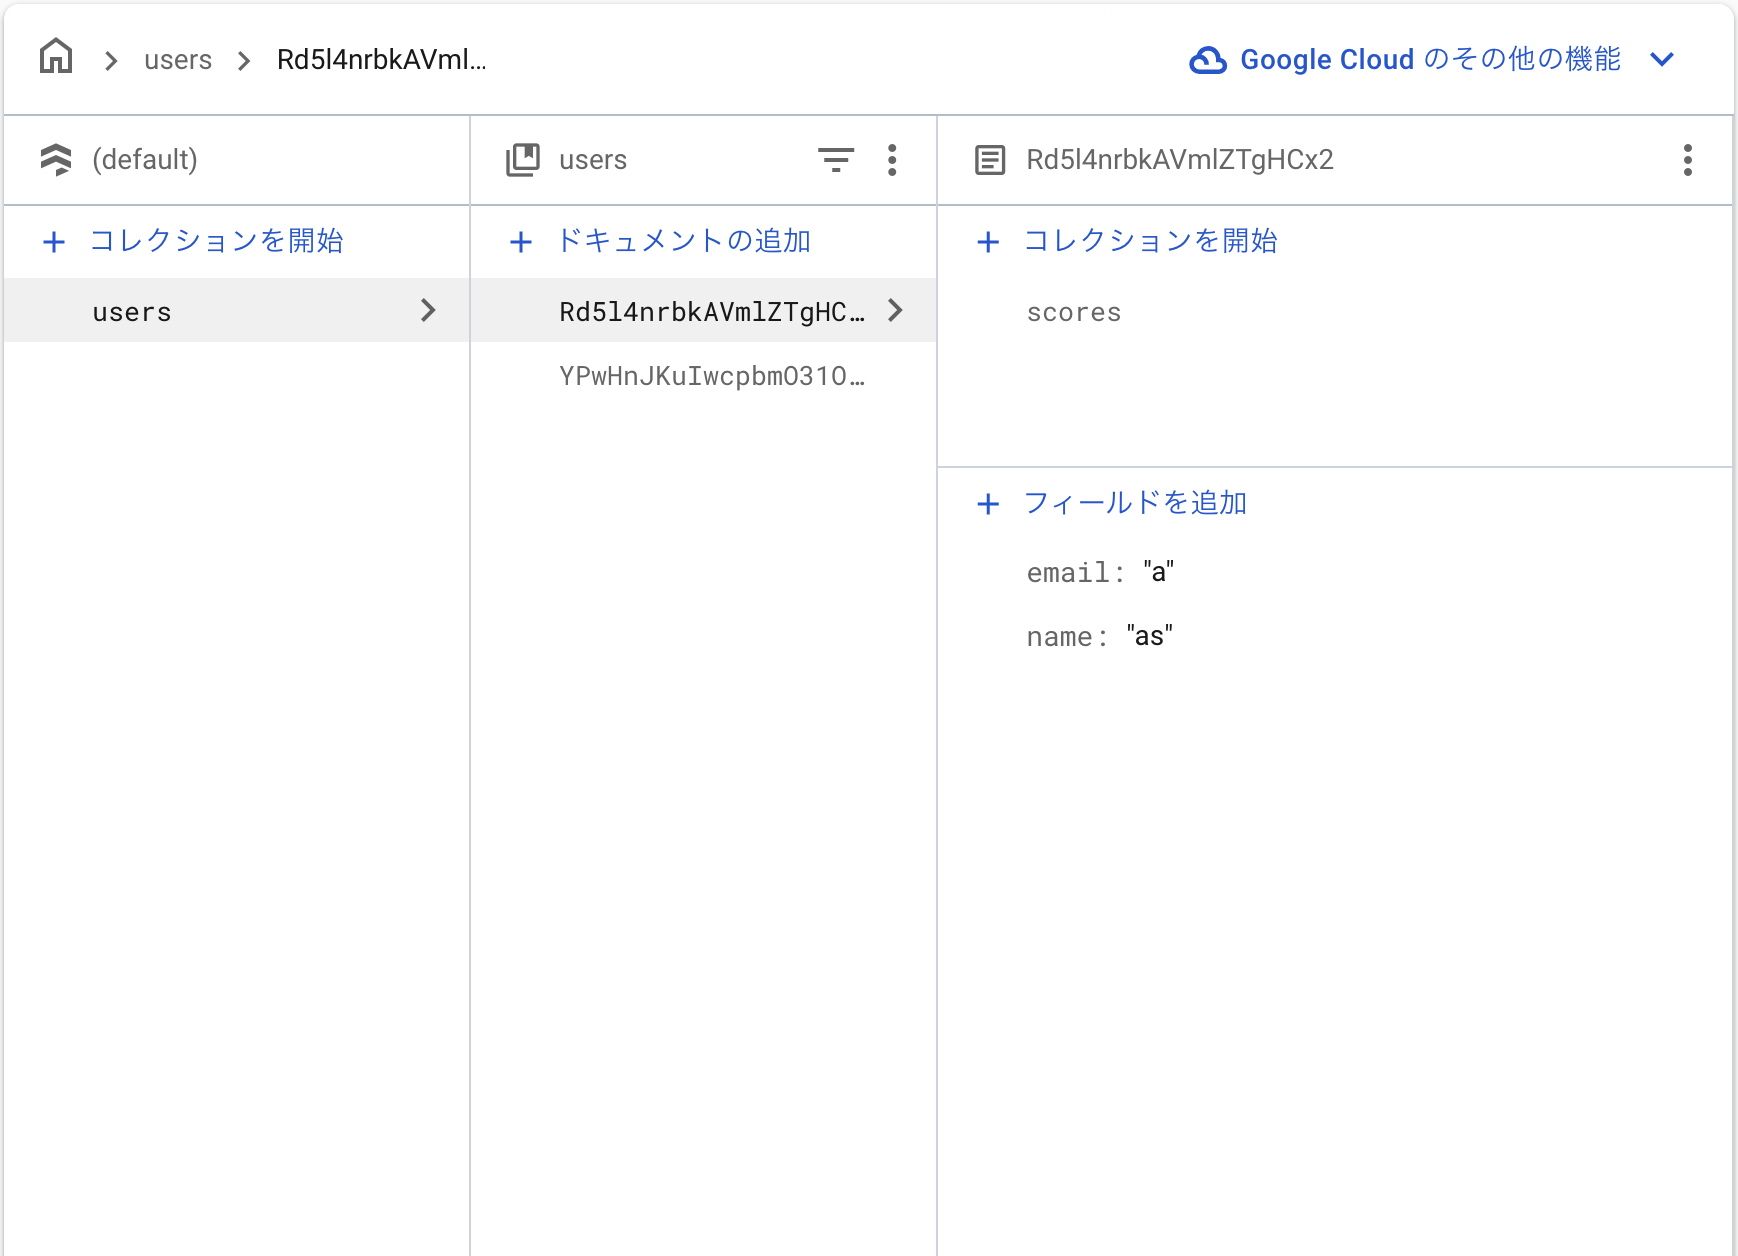Expand the Google Cloud その他の機能 dropdown arrow
The width and height of the screenshot is (1738, 1256).
click(1662, 60)
